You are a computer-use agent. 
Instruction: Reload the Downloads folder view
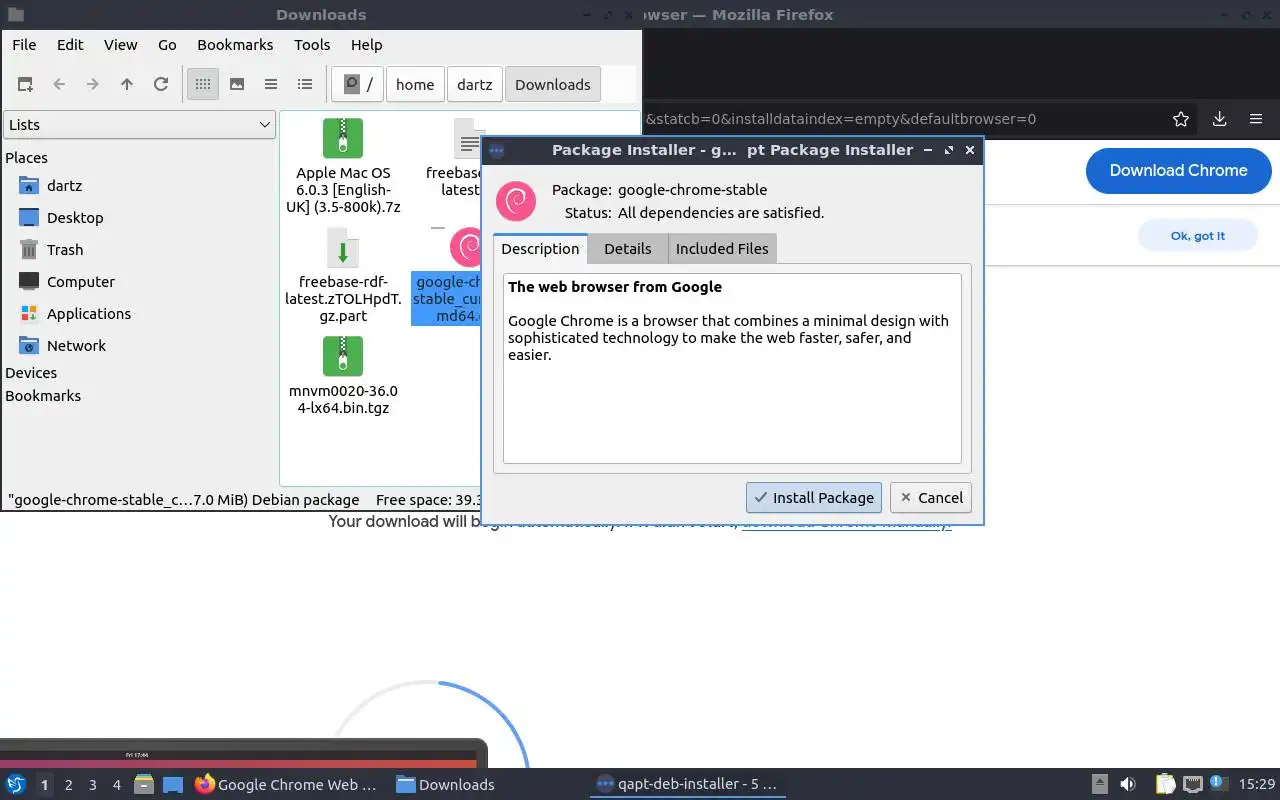tap(161, 85)
